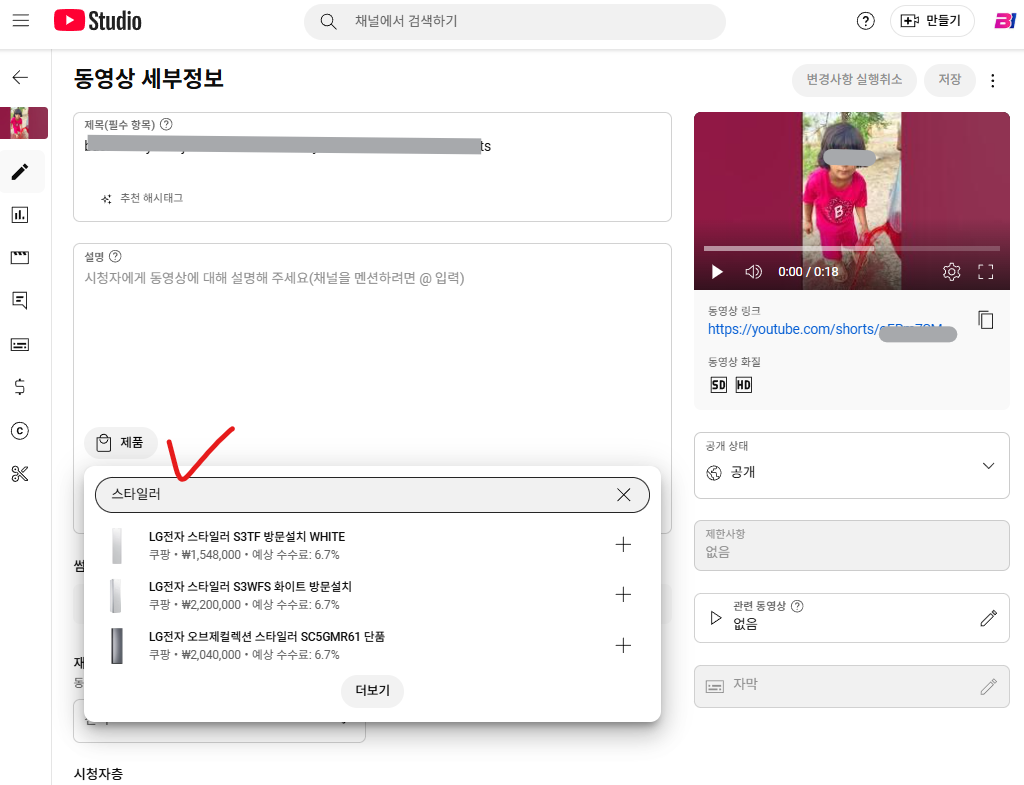This screenshot has width=1024, height=785.
Task: Open the video editor clapperboard icon
Action: [20, 257]
